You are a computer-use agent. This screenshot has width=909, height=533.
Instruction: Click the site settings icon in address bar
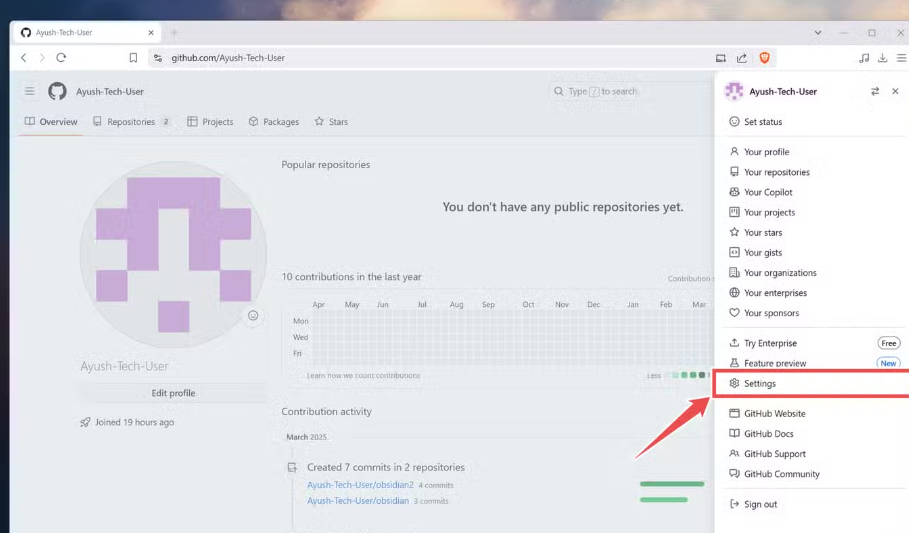[158, 57]
